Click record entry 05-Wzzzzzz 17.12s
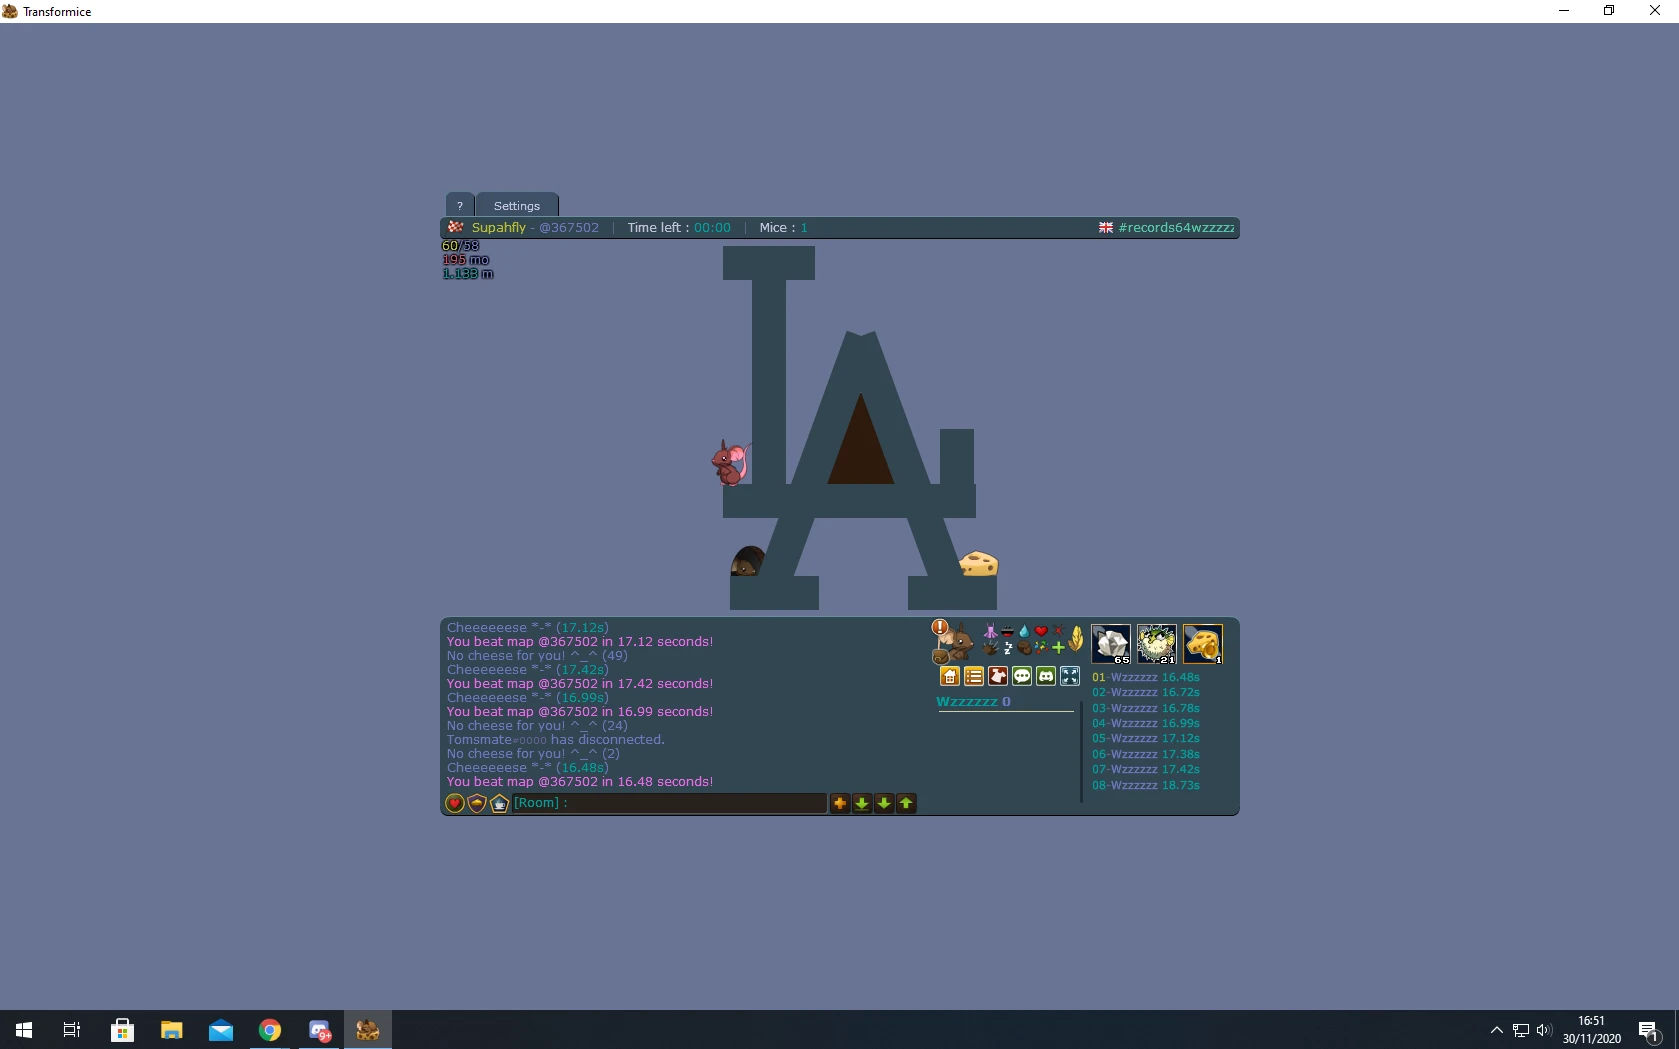The height and width of the screenshot is (1049, 1679). pyautogui.click(x=1146, y=738)
